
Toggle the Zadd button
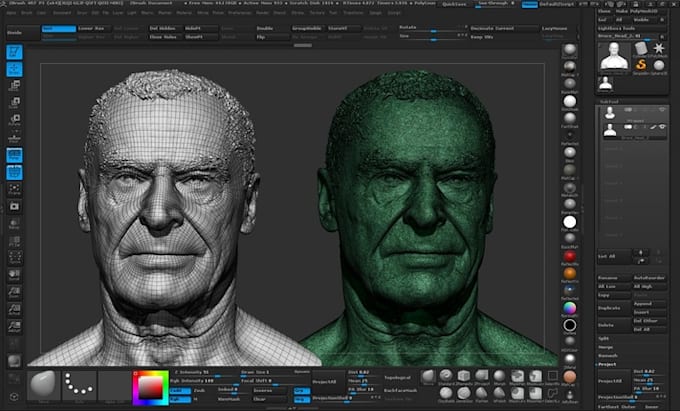(x=180, y=391)
